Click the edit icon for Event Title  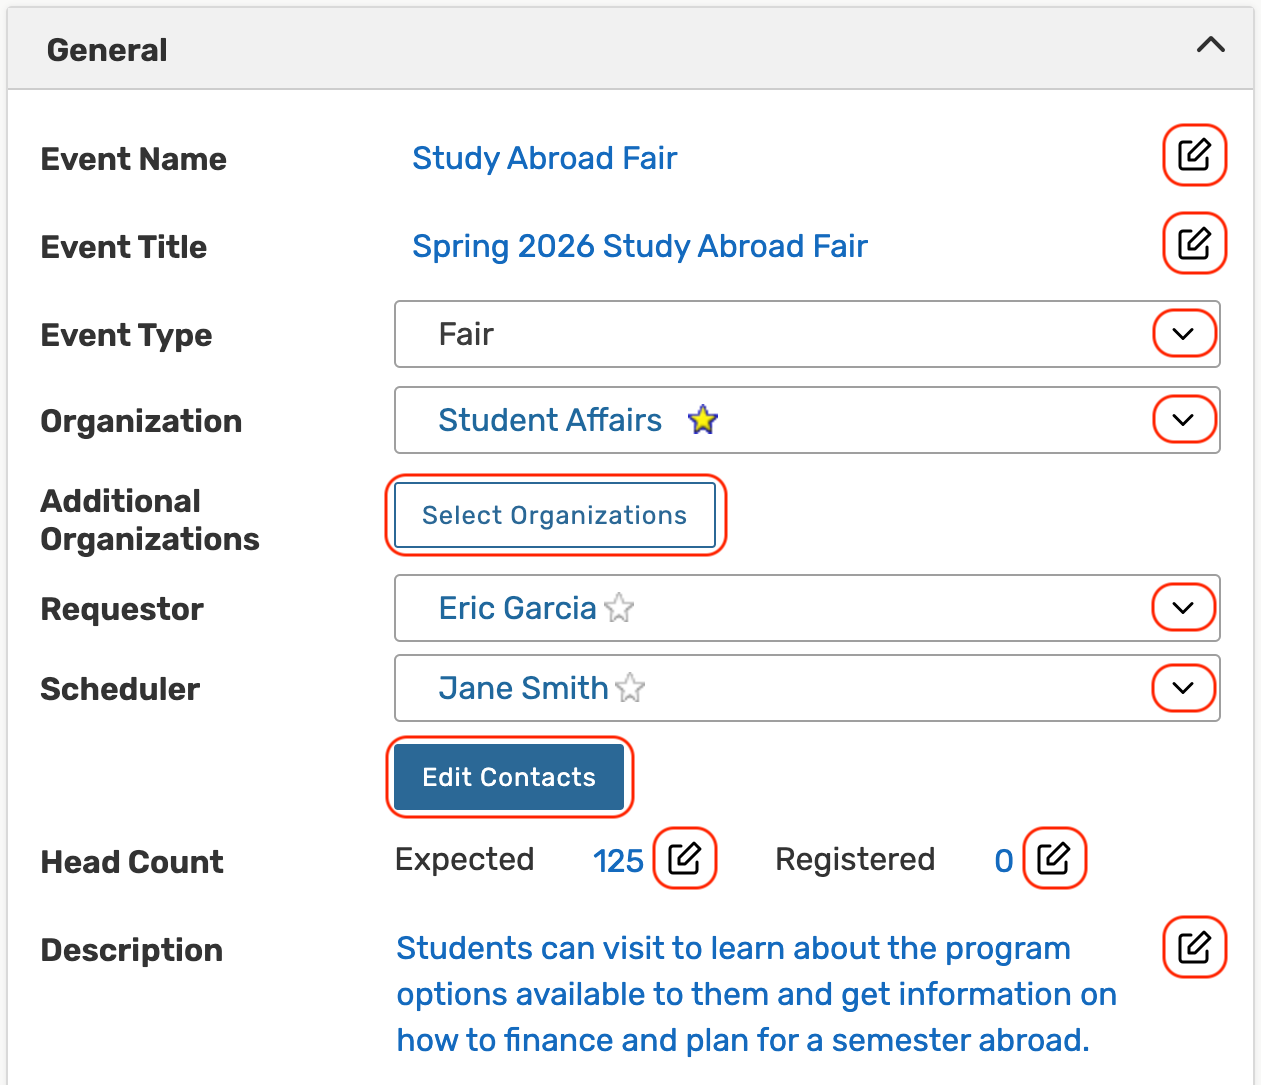(1194, 243)
